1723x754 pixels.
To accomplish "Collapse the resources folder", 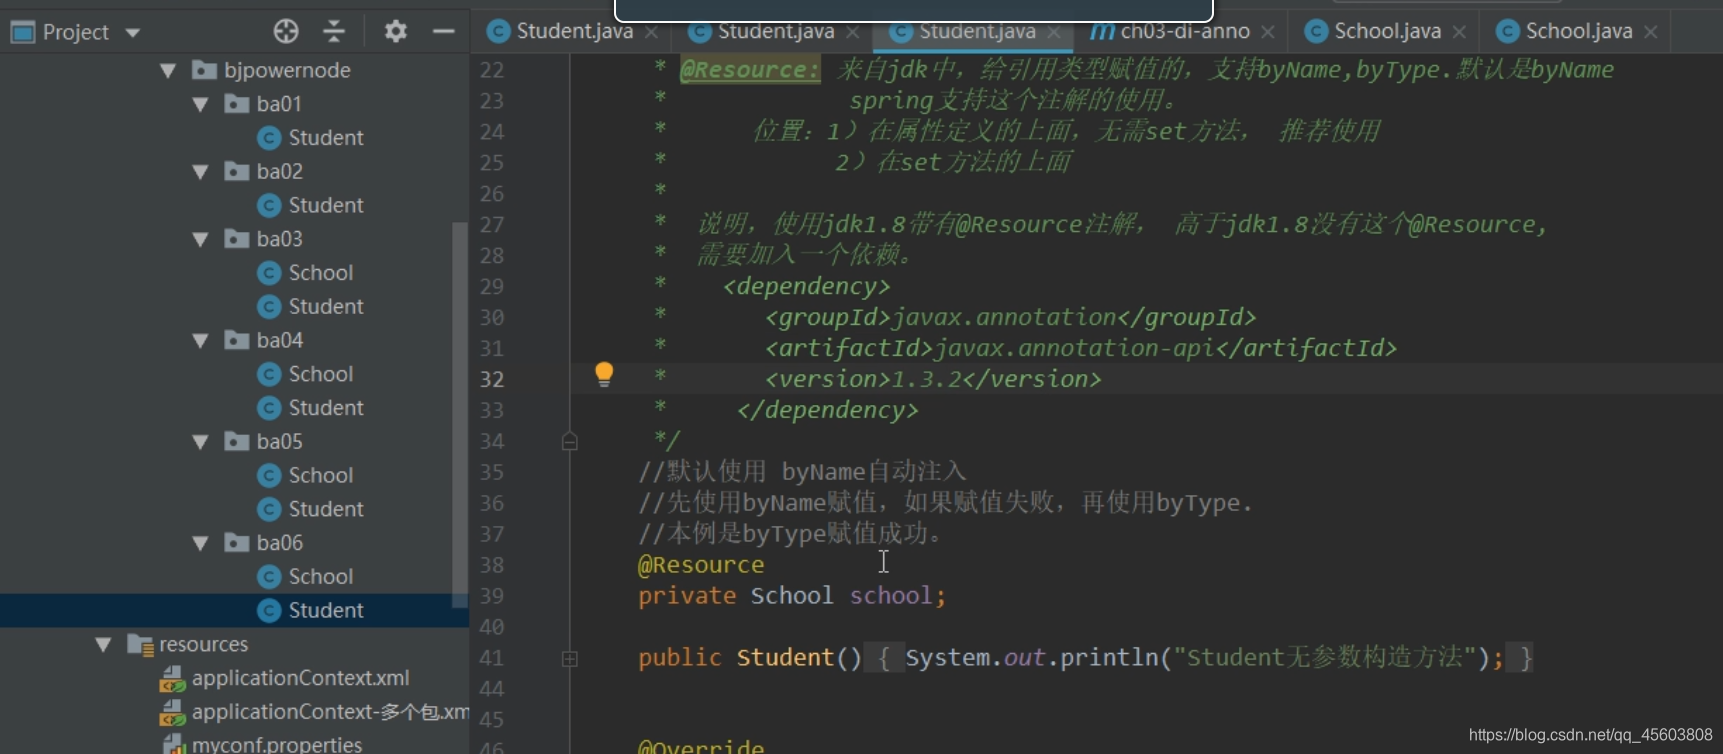I will [103, 645].
